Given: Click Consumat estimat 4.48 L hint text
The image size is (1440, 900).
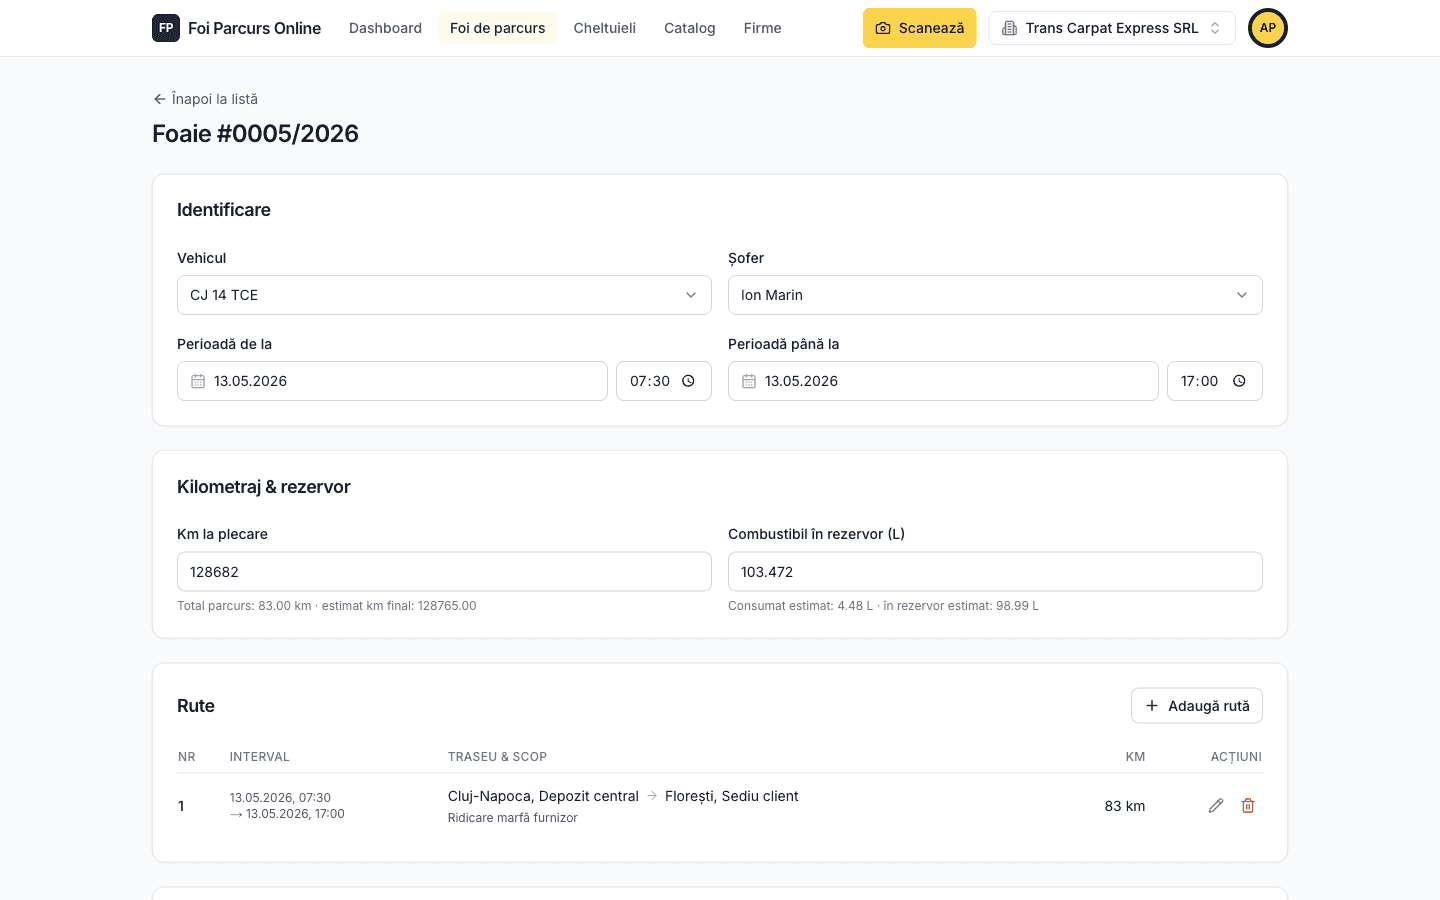Looking at the screenshot, I should pos(883,606).
